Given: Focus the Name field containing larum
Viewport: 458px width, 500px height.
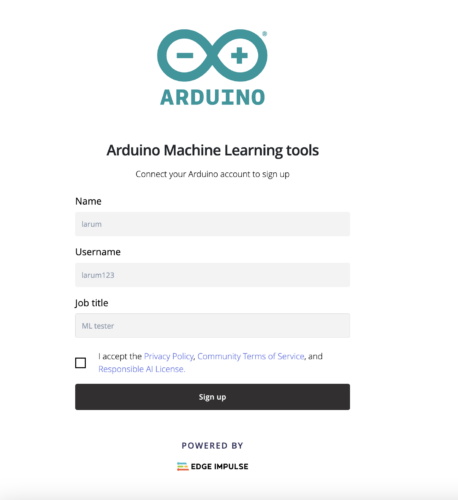Looking at the screenshot, I should [x=212, y=224].
